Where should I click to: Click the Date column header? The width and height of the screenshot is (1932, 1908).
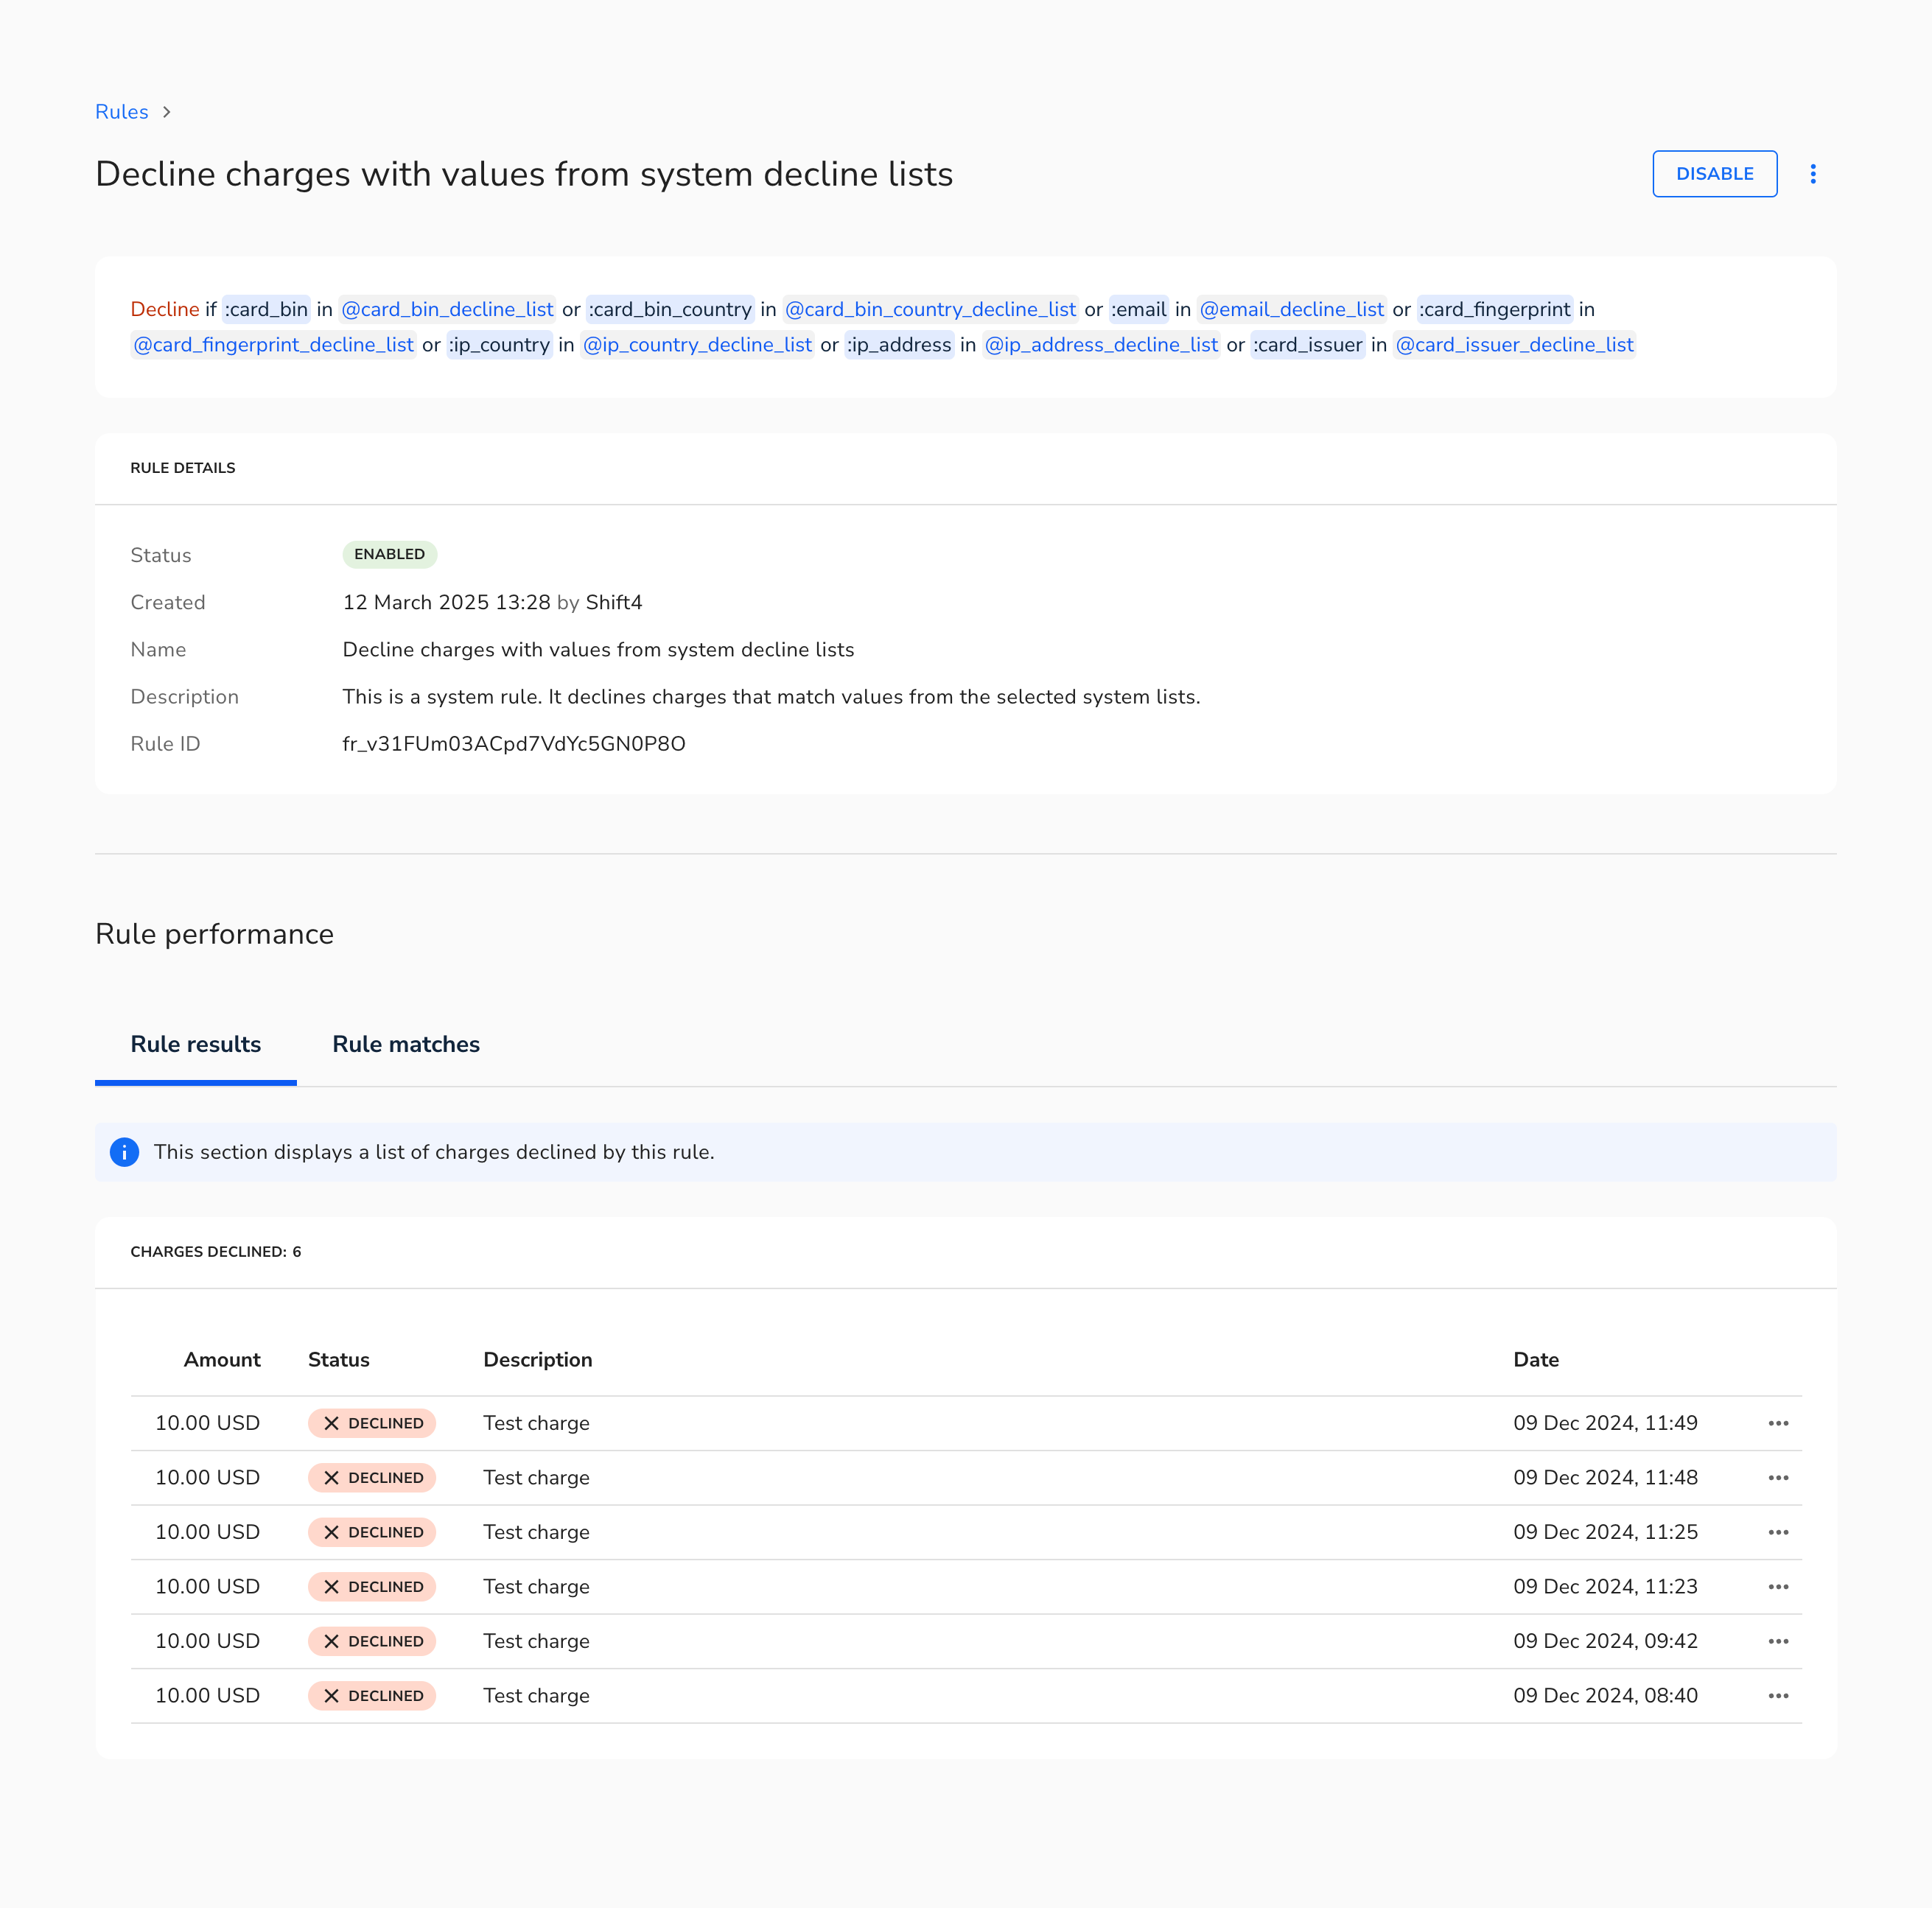[x=1536, y=1360]
